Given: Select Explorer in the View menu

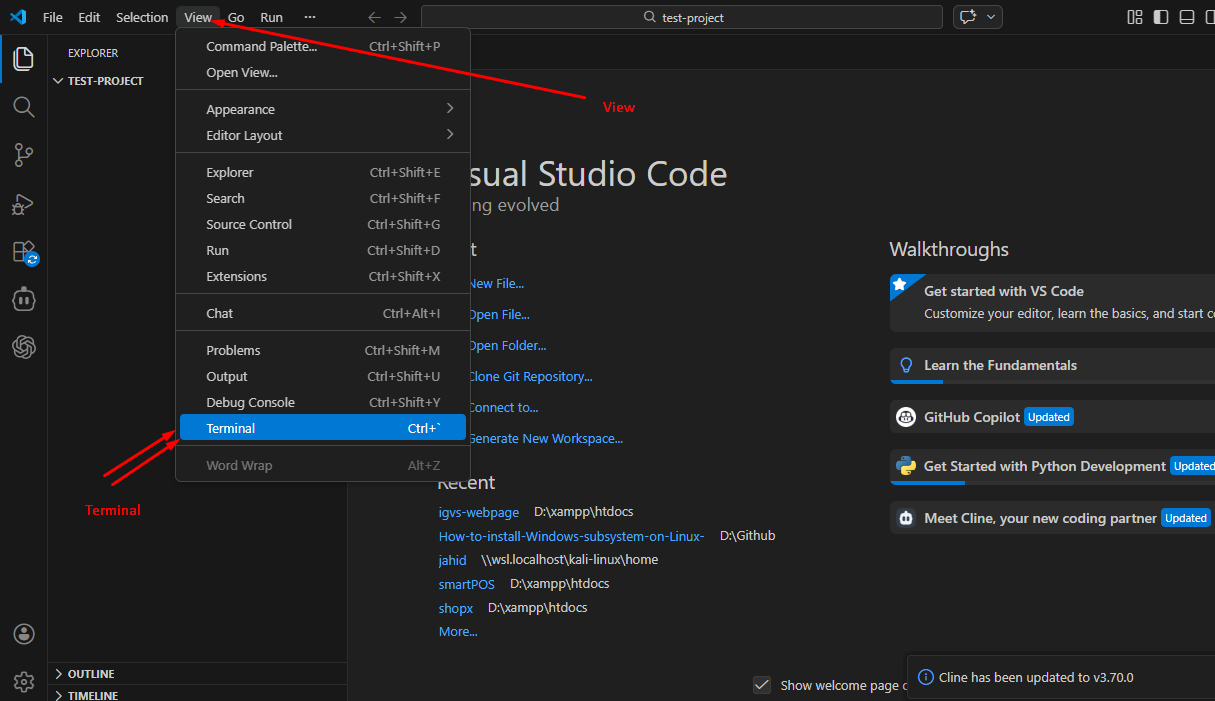Looking at the screenshot, I should (322, 172).
